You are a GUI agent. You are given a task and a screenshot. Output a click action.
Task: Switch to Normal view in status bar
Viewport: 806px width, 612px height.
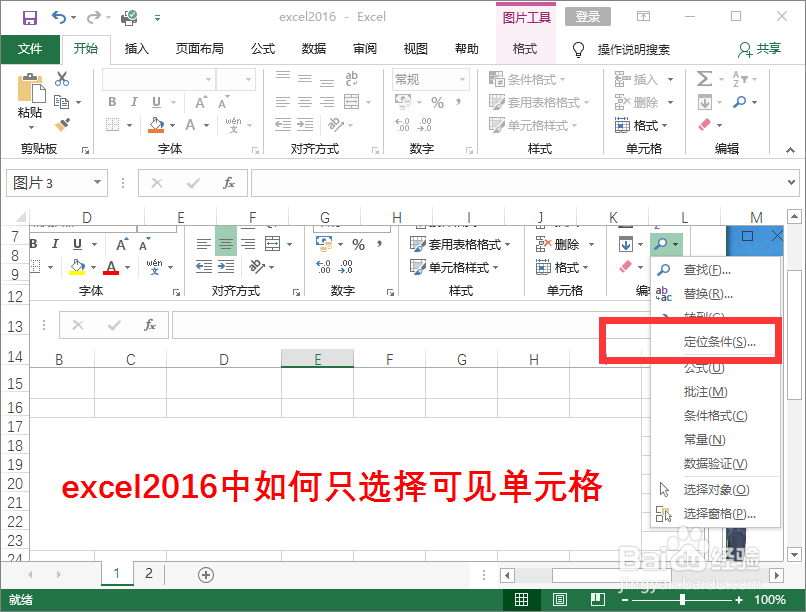click(521, 600)
